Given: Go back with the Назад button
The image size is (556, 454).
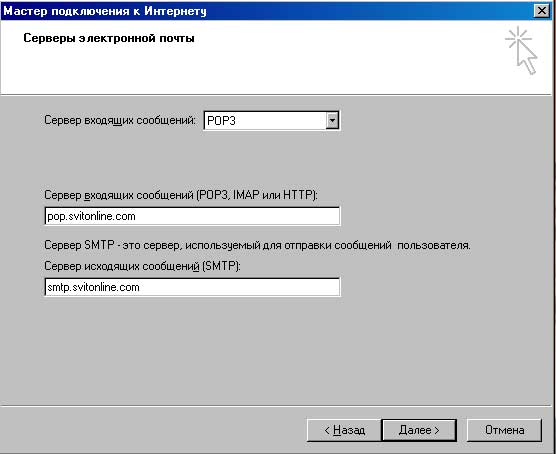Looking at the screenshot, I should point(344,430).
